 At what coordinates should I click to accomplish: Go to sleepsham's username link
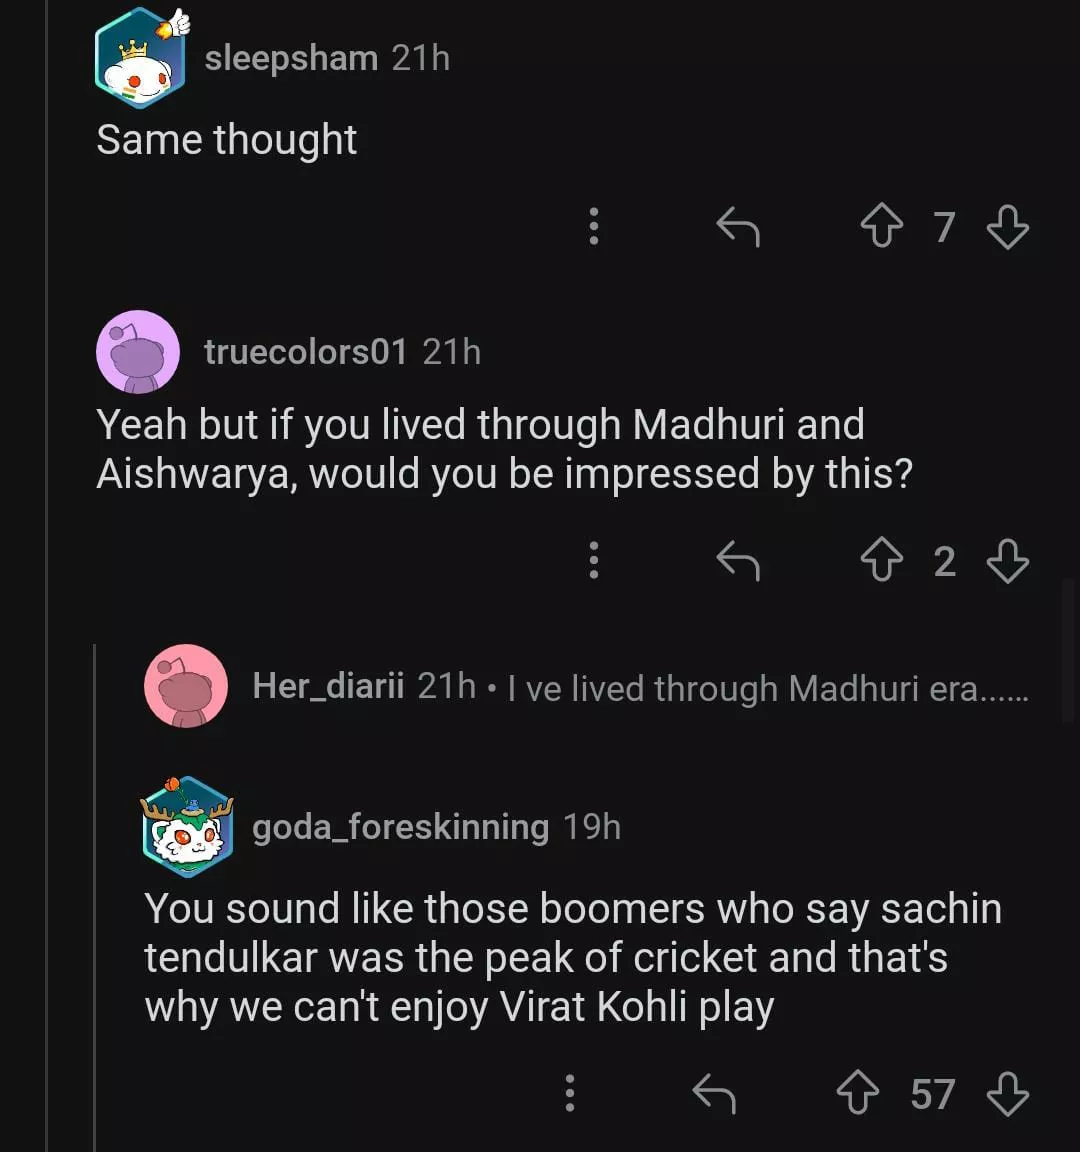291,58
